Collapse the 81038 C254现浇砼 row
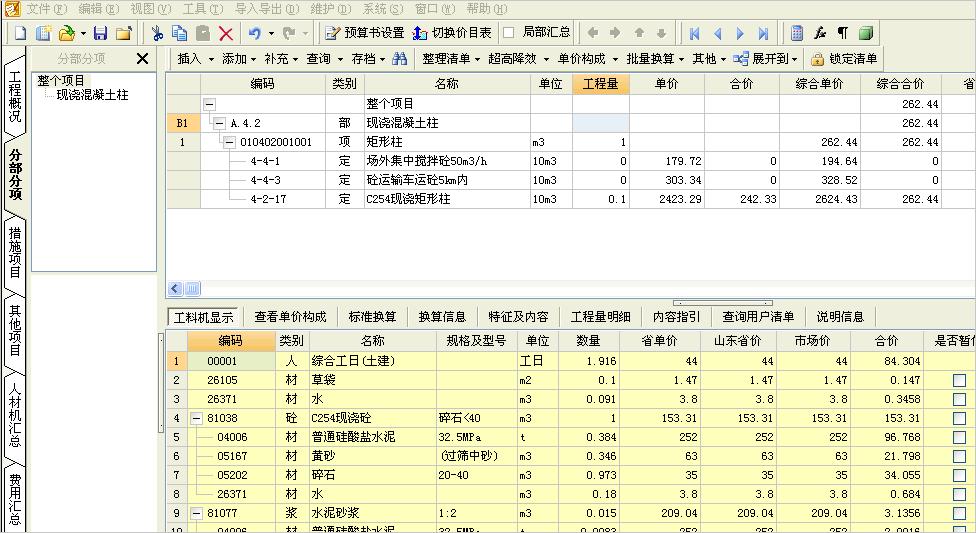976x533 pixels. point(197,418)
